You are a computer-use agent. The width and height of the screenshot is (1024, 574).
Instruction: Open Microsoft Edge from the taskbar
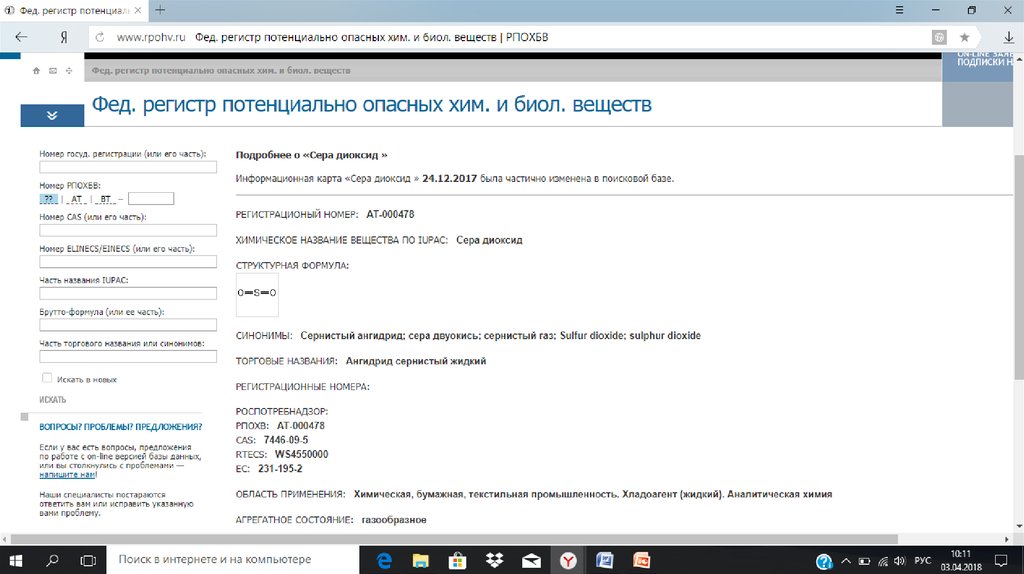[x=384, y=560]
